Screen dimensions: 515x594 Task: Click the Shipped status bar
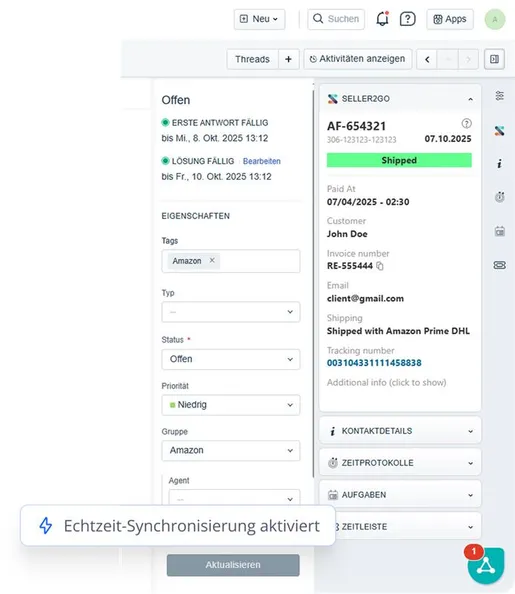[399, 160]
